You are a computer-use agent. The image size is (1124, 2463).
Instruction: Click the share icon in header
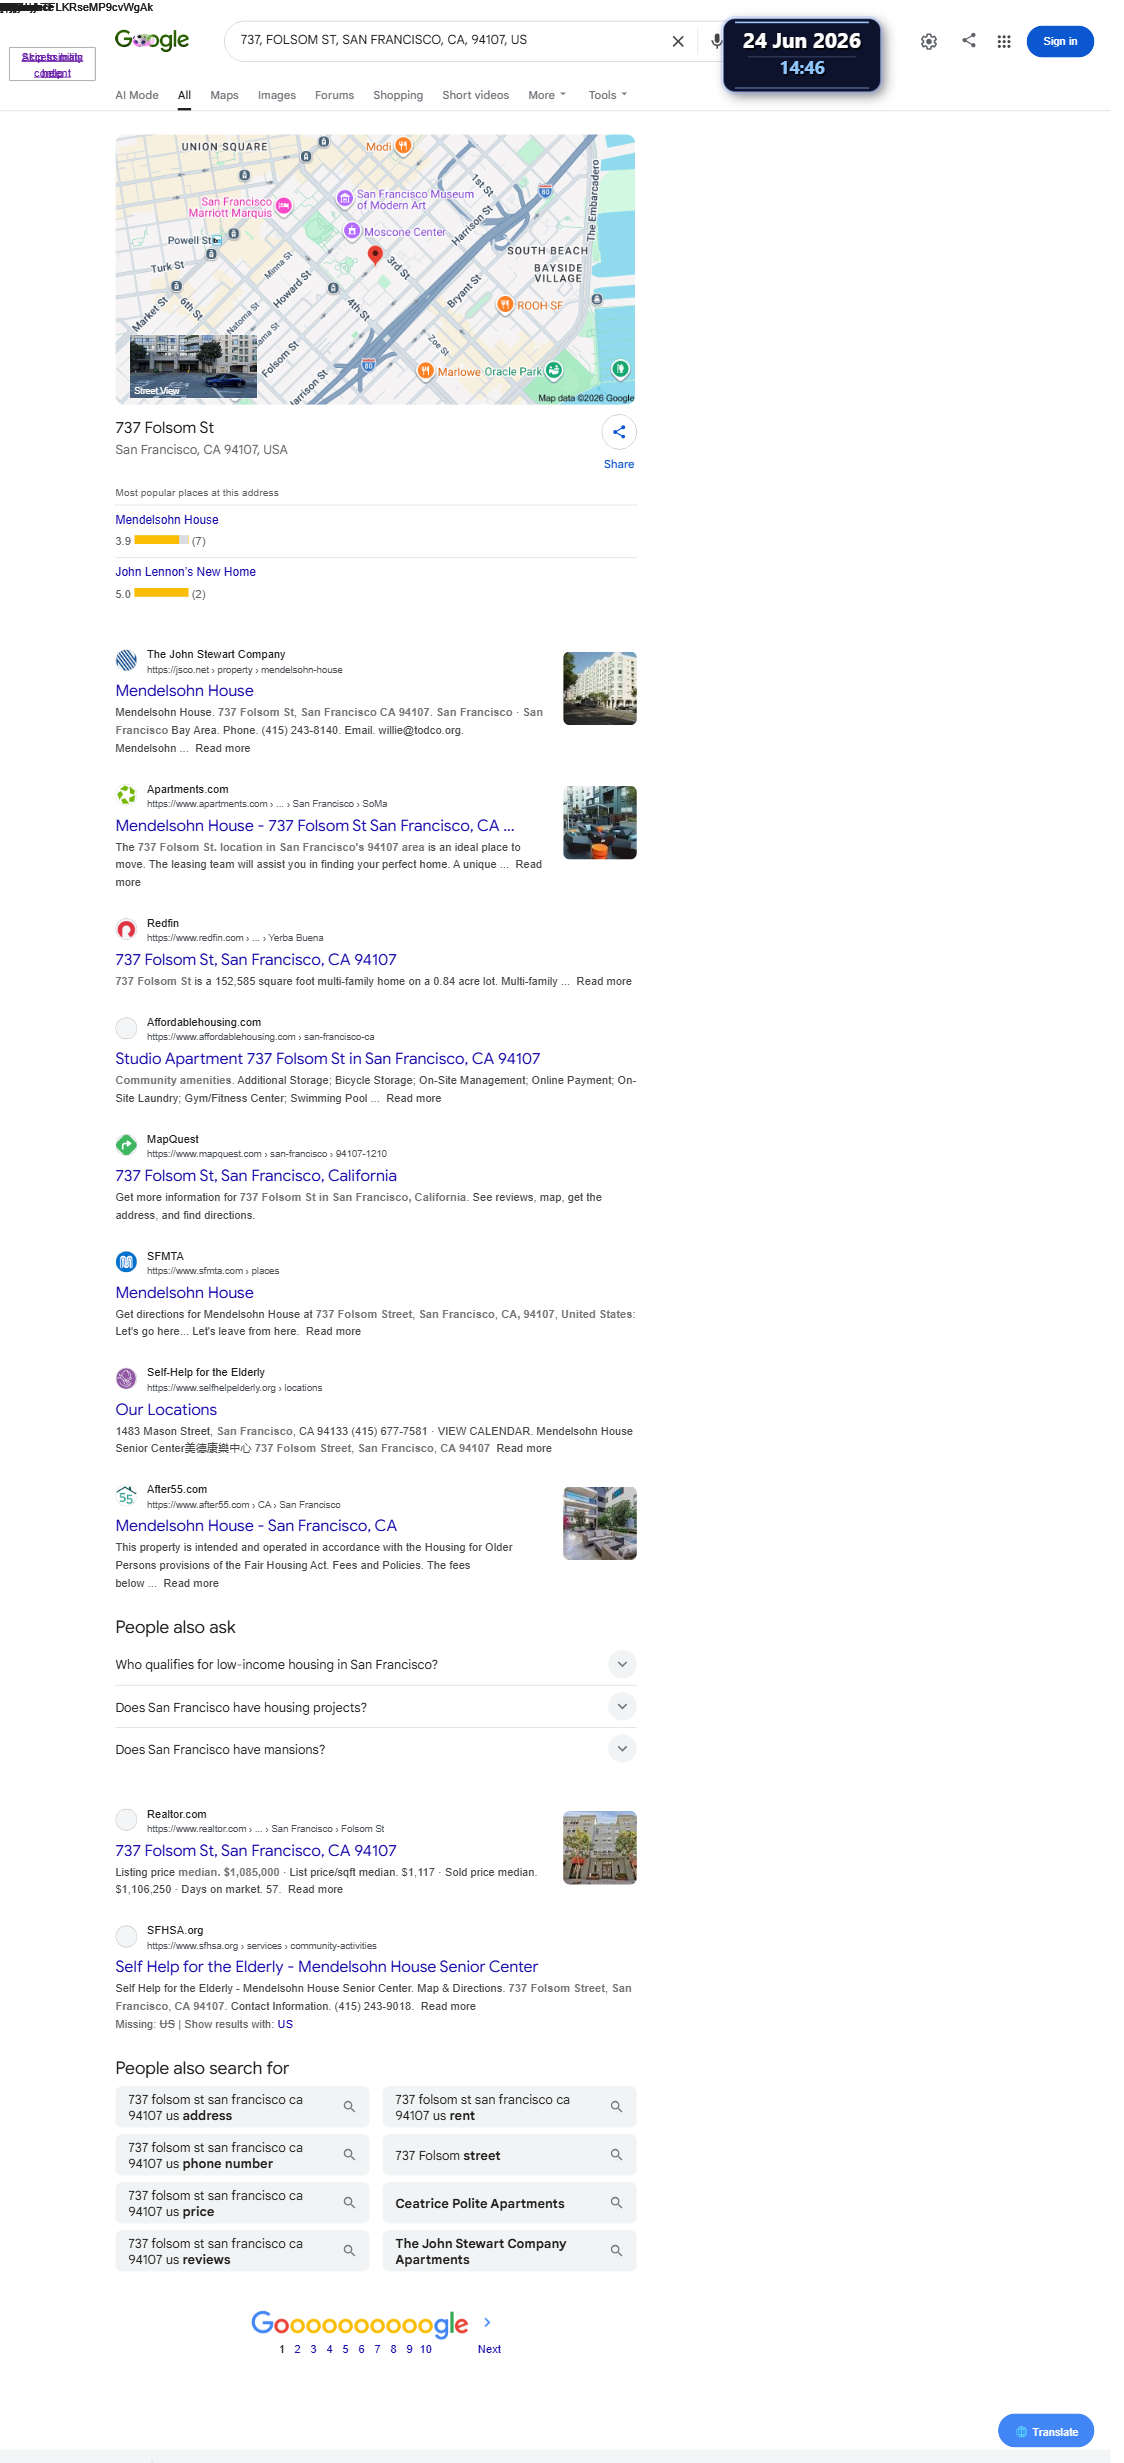[x=969, y=40]
